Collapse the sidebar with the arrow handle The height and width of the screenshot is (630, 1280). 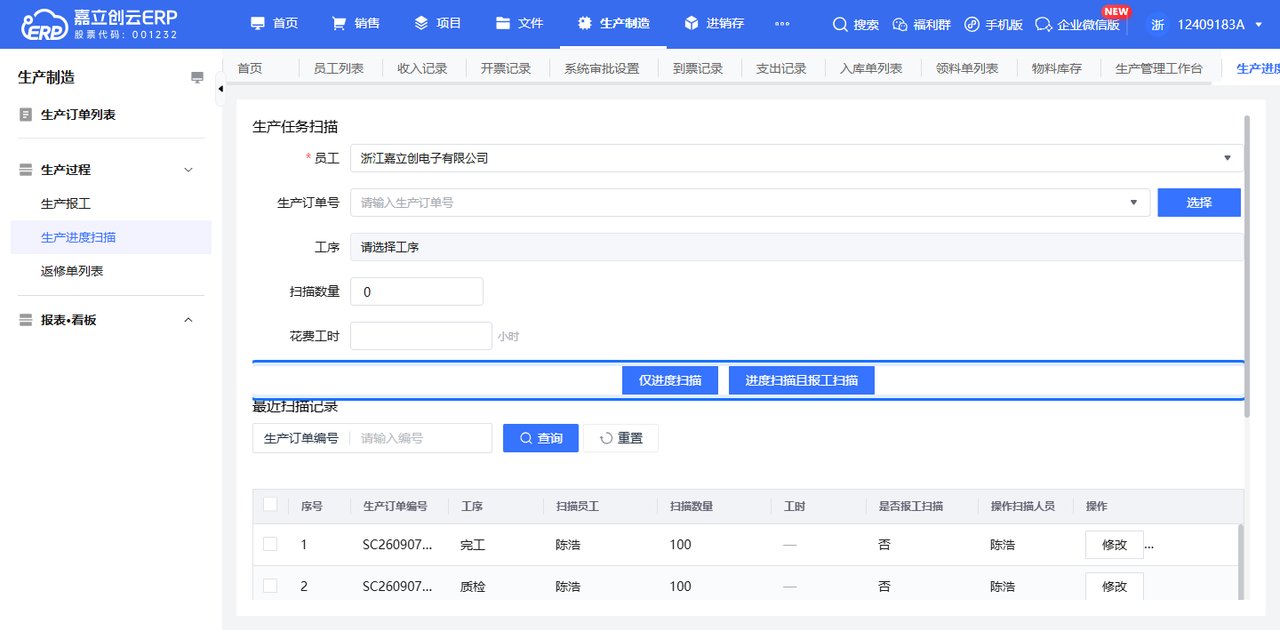[220, 89]
